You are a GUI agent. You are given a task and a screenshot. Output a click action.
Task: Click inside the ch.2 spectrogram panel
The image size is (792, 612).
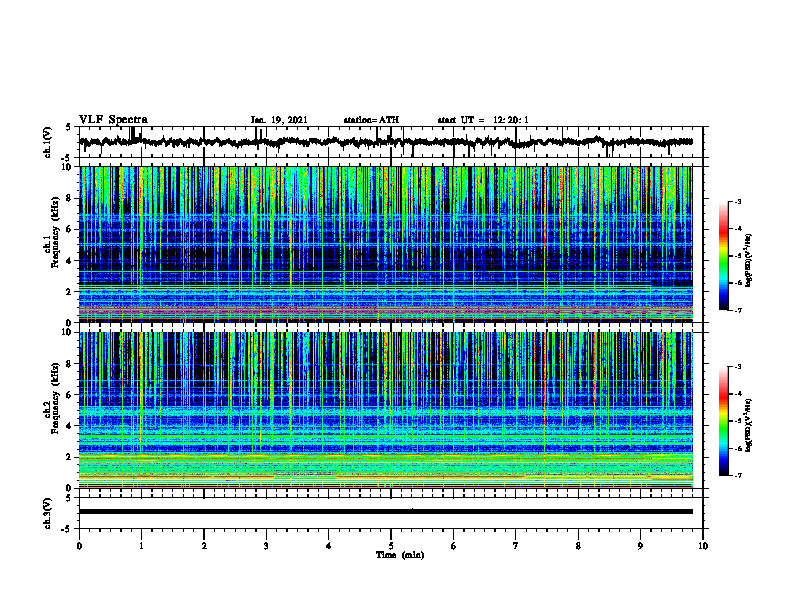385,410
